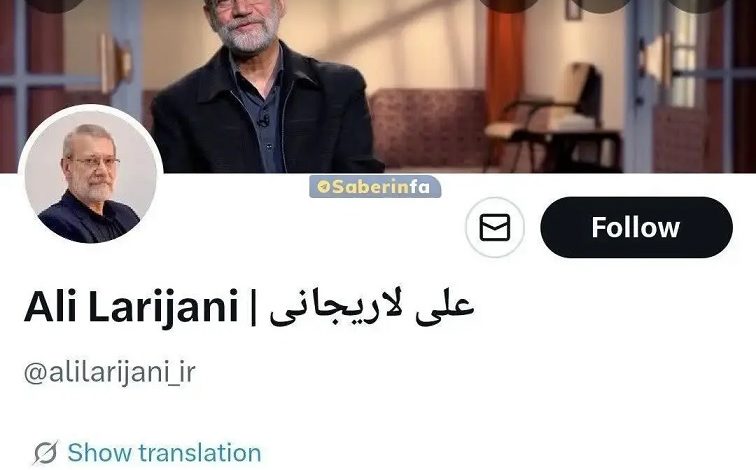Click the translate icon beside Show translation
Image resolution: width=756 pixels, height=470 pixels.
[45, 453]
